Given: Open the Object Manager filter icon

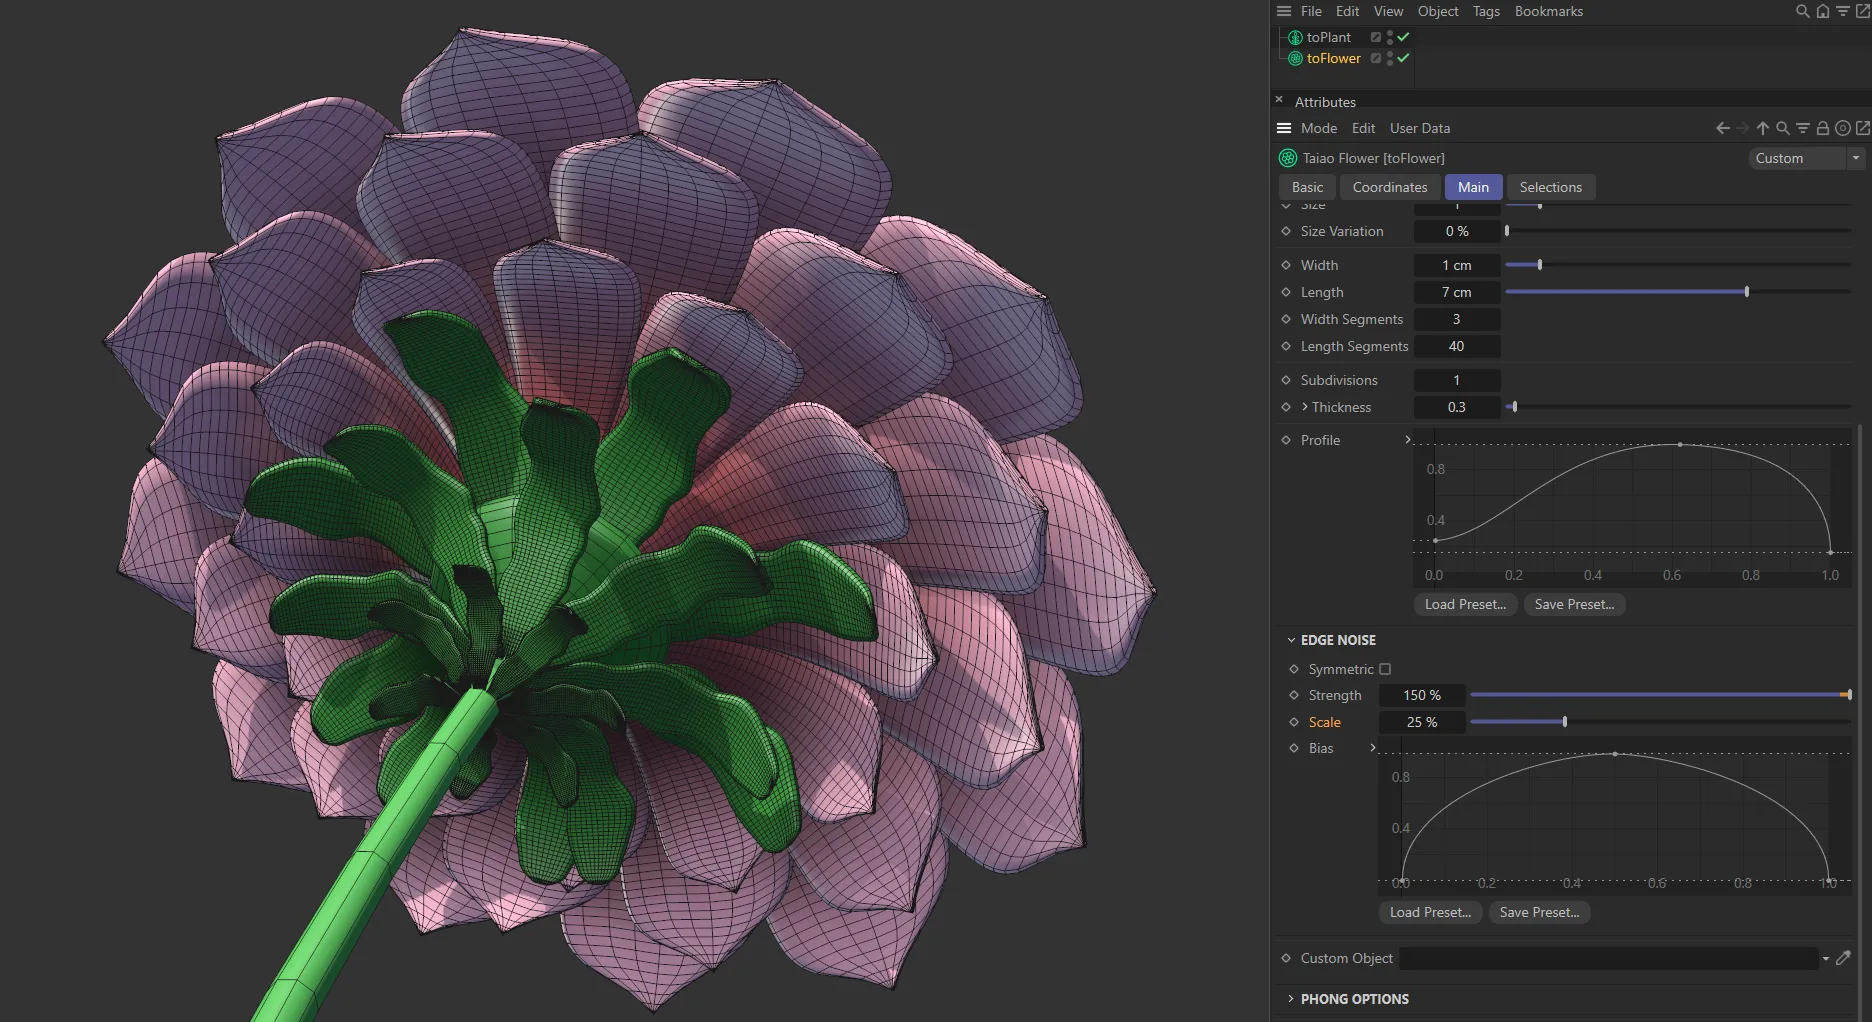Looking at the screenshot, I should (x=1844, y=11).
